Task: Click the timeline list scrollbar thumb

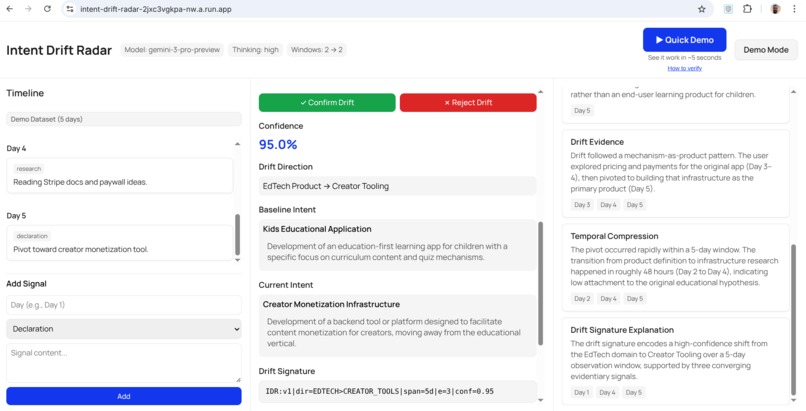Action: [x=237, y=235]
